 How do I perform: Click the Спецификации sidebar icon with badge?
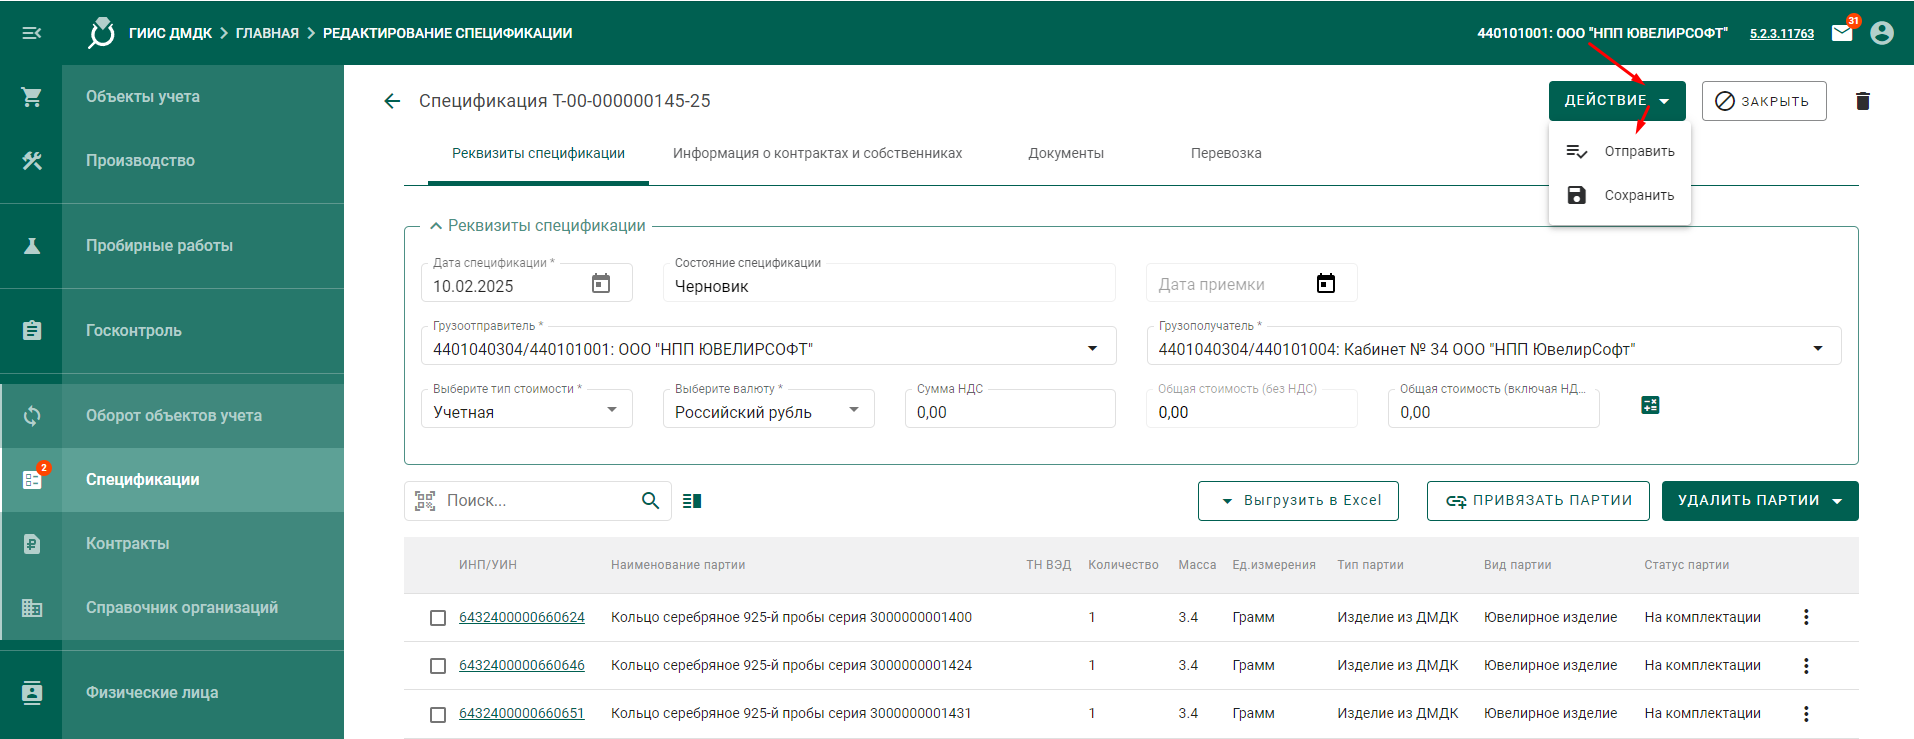pos(32,480)
